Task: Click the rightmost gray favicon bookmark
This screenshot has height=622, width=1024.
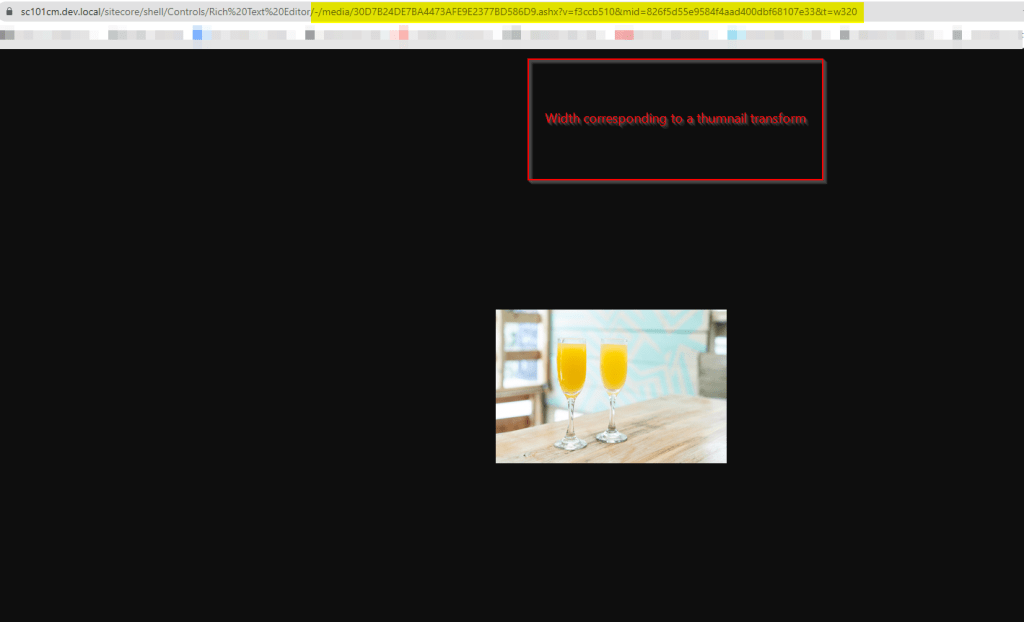Action: [x=956, y=35]
